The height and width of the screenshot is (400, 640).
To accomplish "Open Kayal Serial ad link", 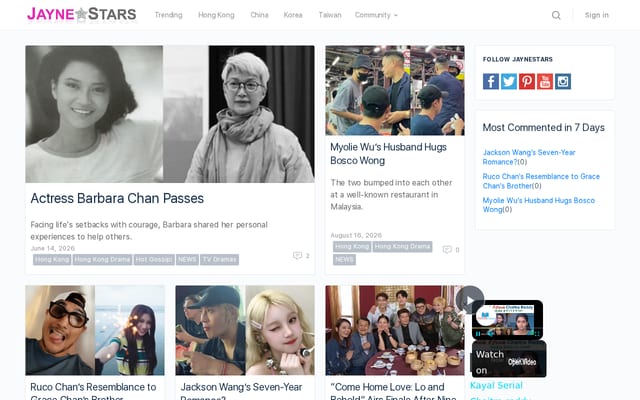I will tap(496, 385).
